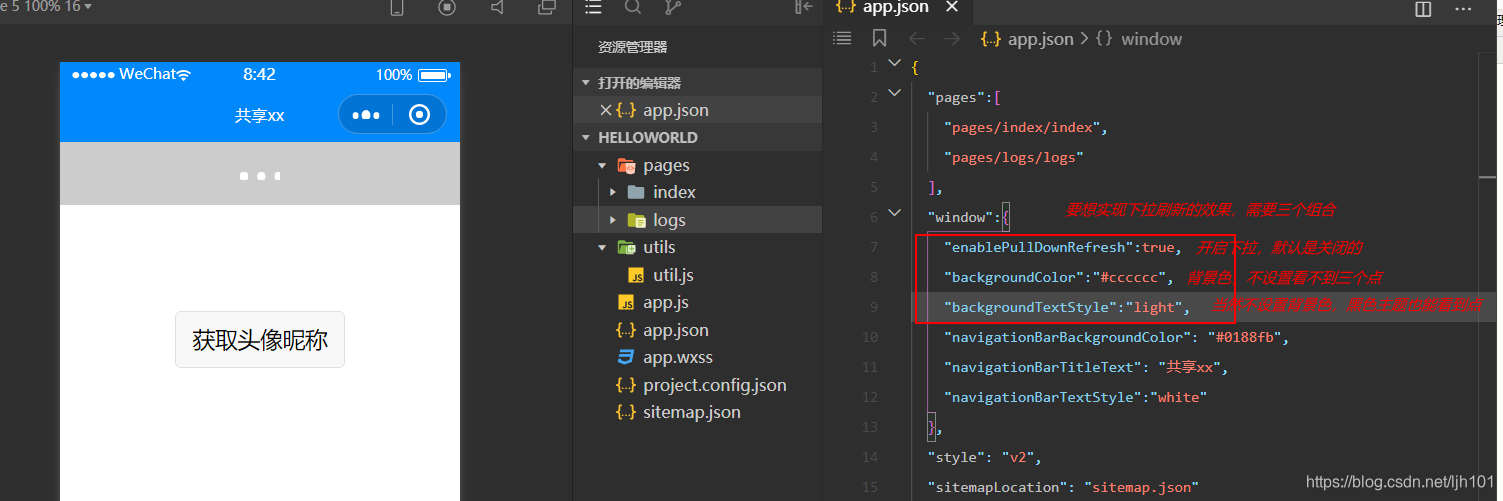Collapse the 打开的编辑器 section
The height and width of the screenshot is (501, 1503).
[697, 83]
